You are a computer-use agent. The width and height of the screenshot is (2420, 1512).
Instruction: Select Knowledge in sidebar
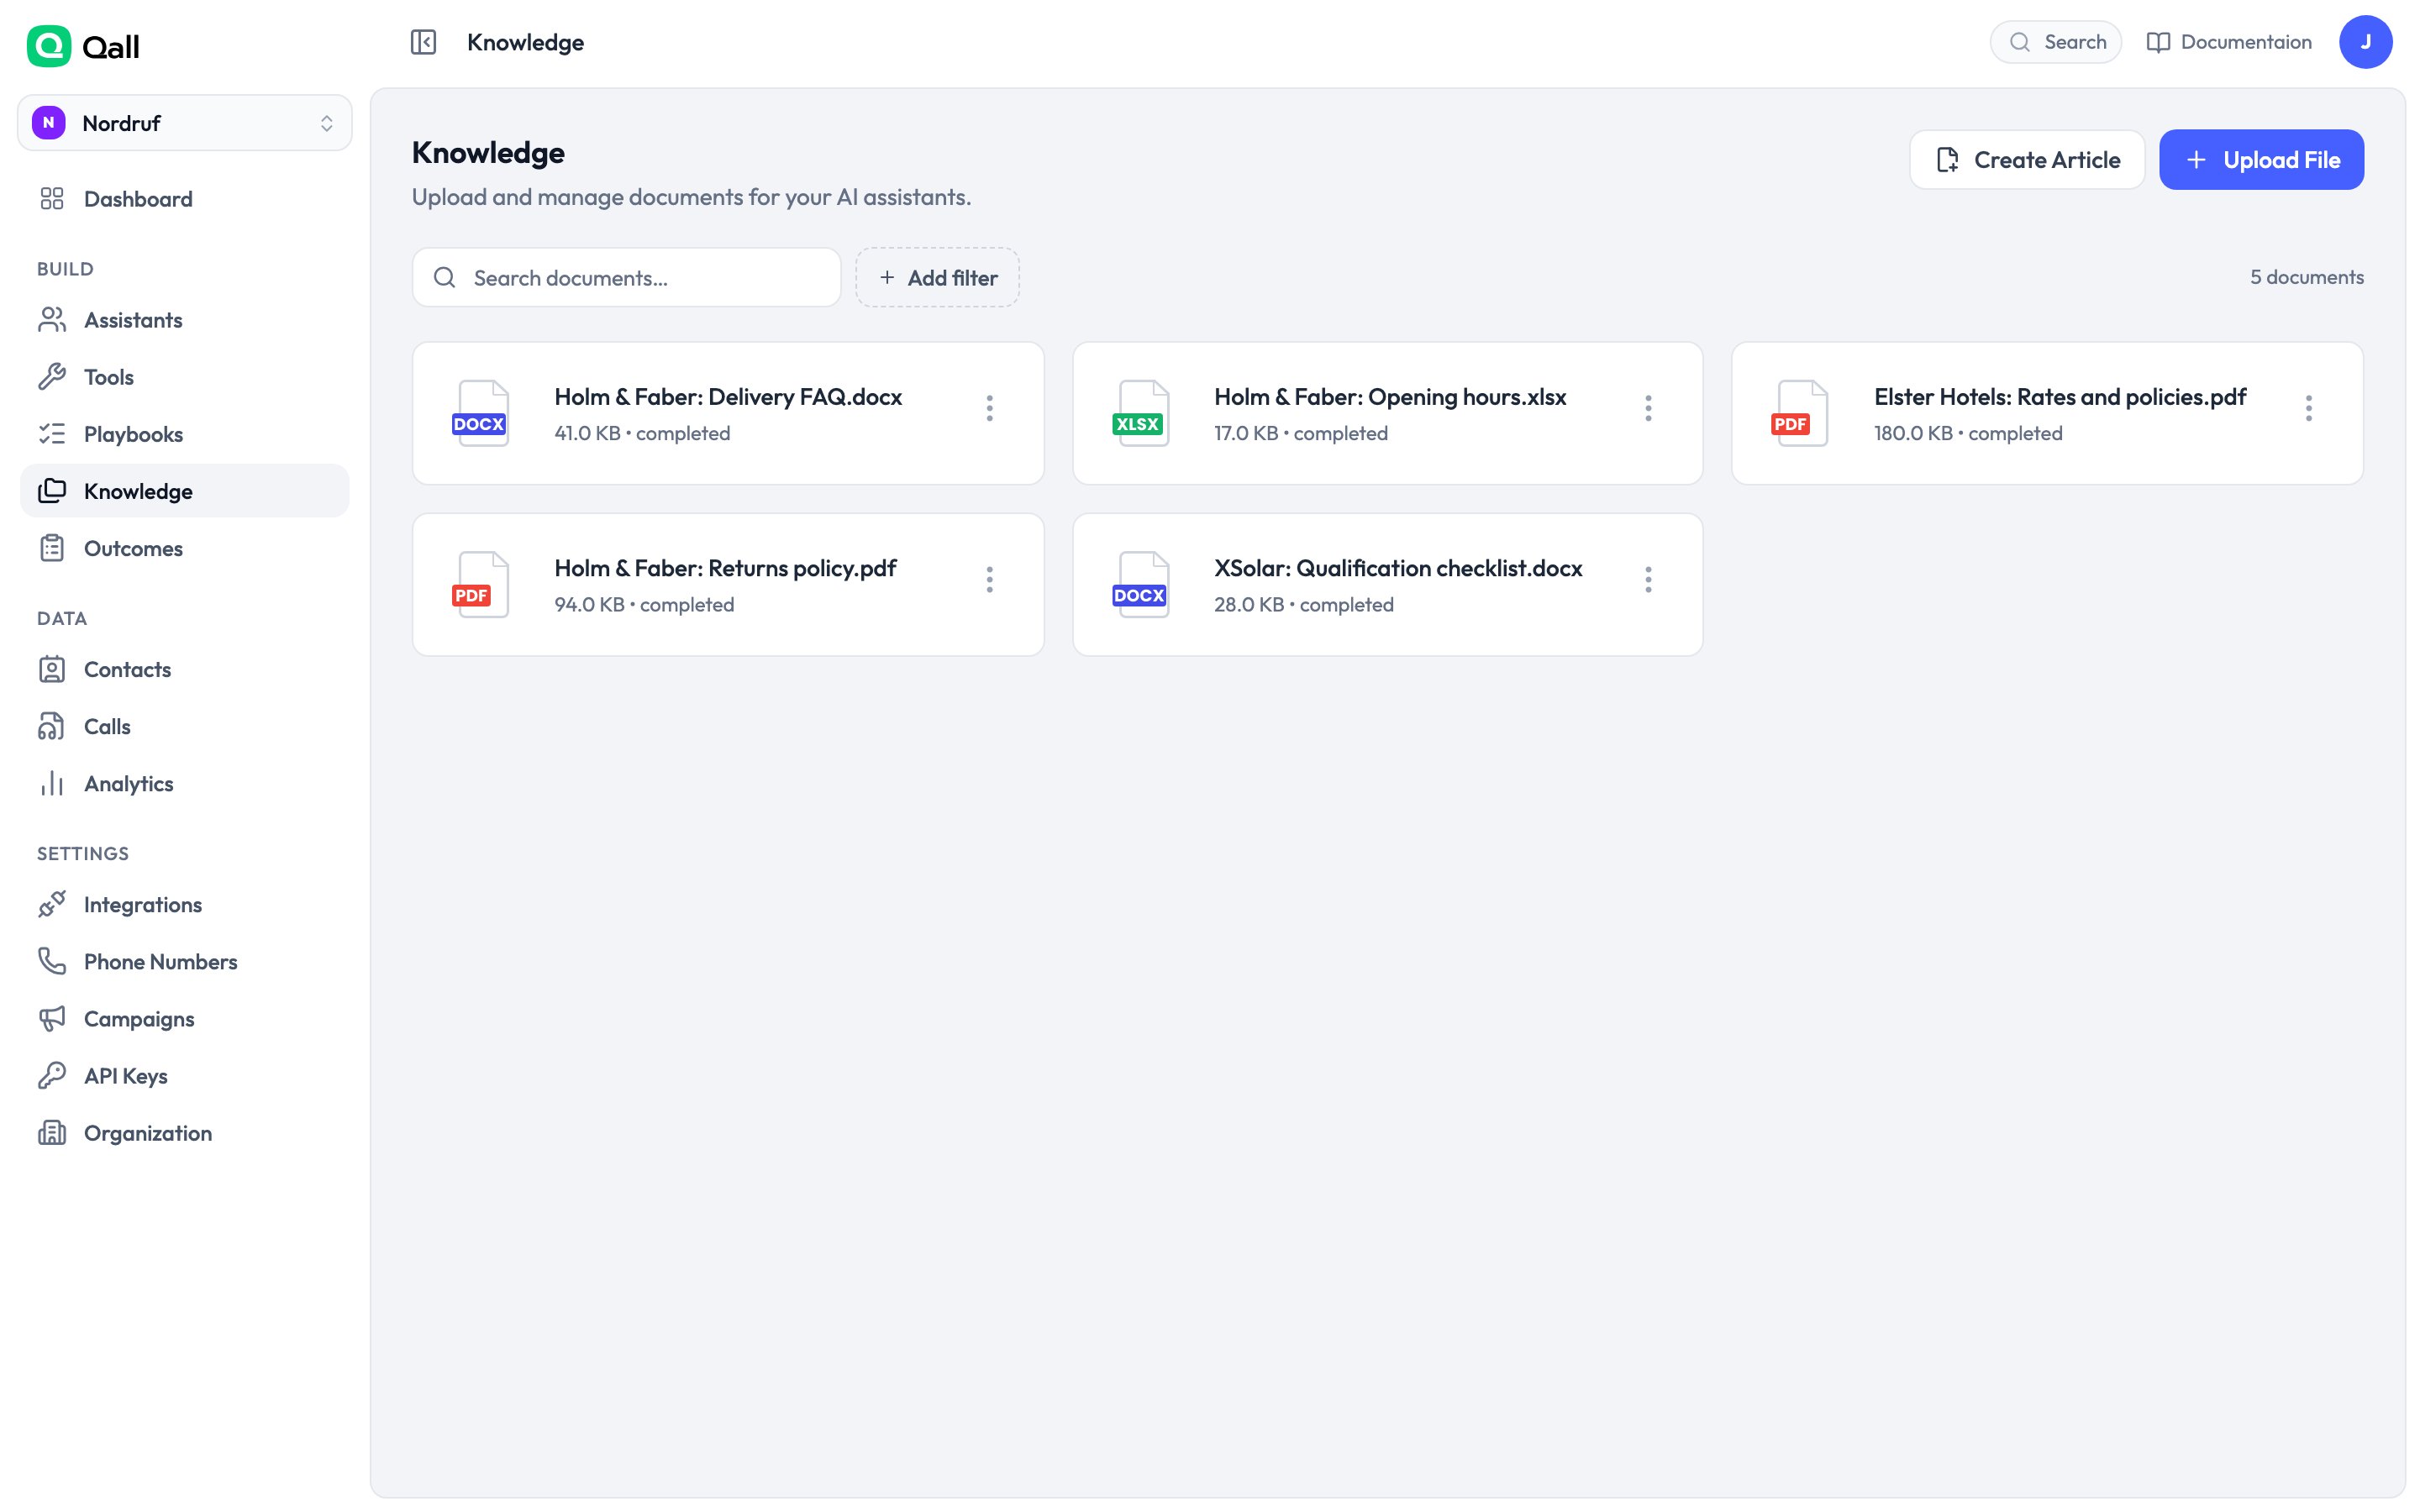185,491
